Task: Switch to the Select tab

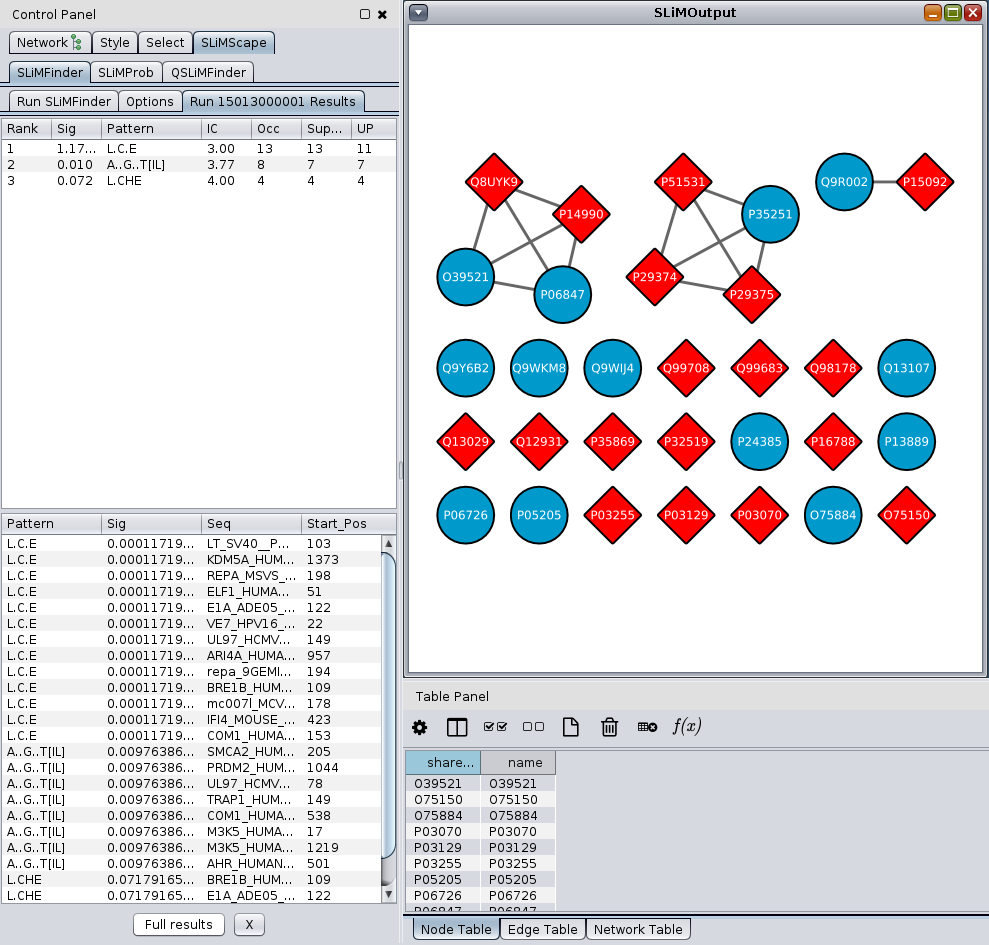Action: click(x=165, y=42)
